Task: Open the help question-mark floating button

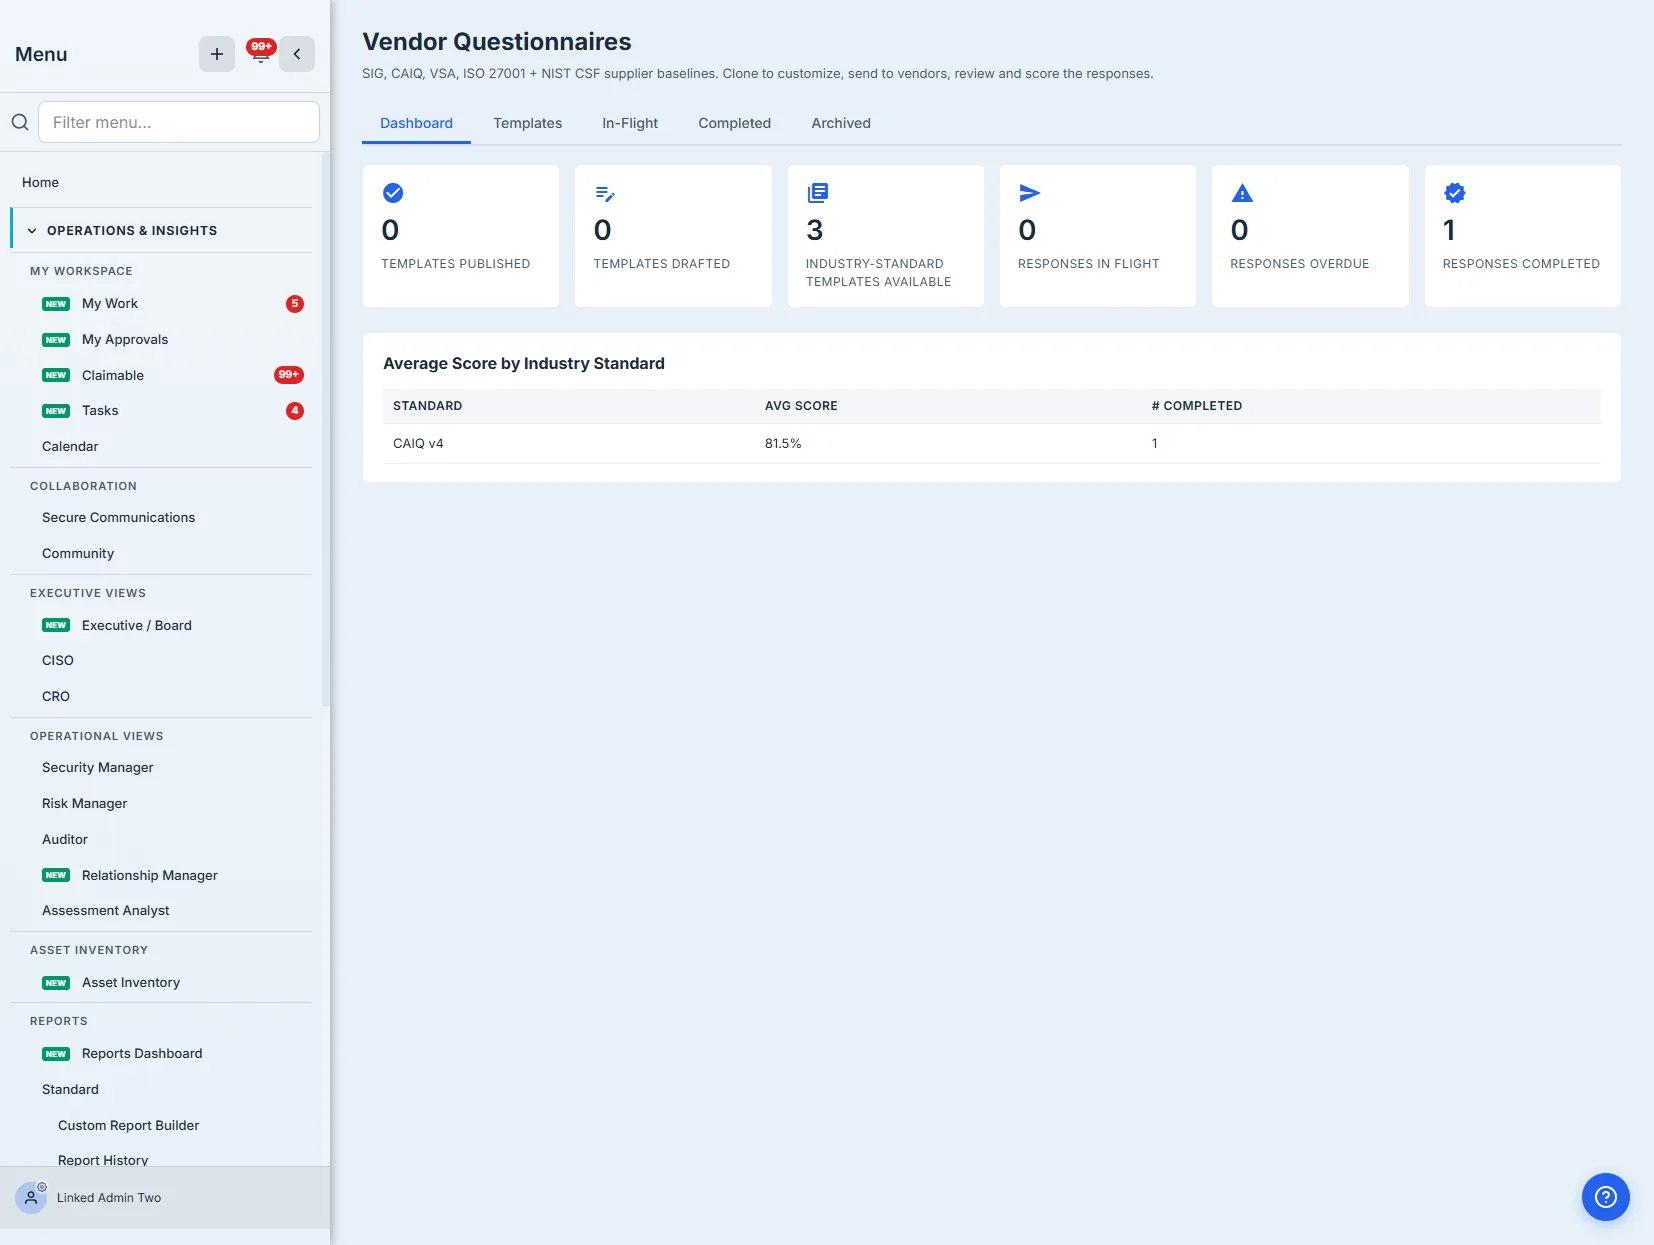Action: 1606,1197
